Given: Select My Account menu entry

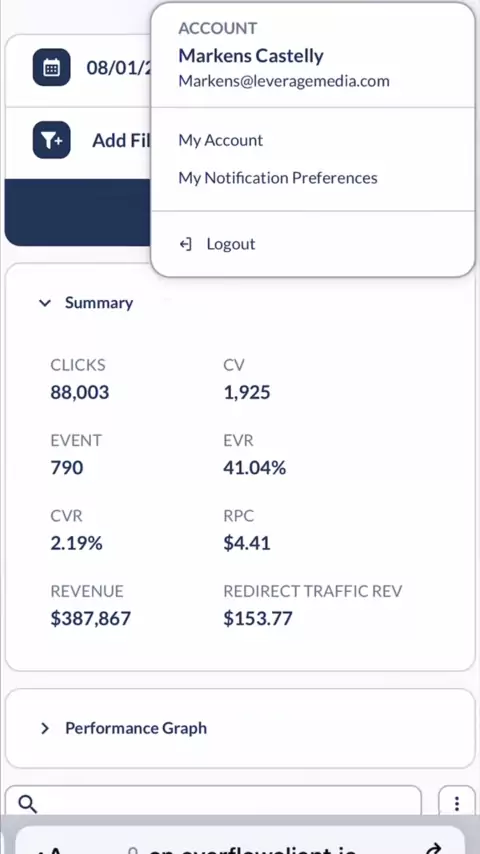Looking at the screenshot, I should (221, 141).
